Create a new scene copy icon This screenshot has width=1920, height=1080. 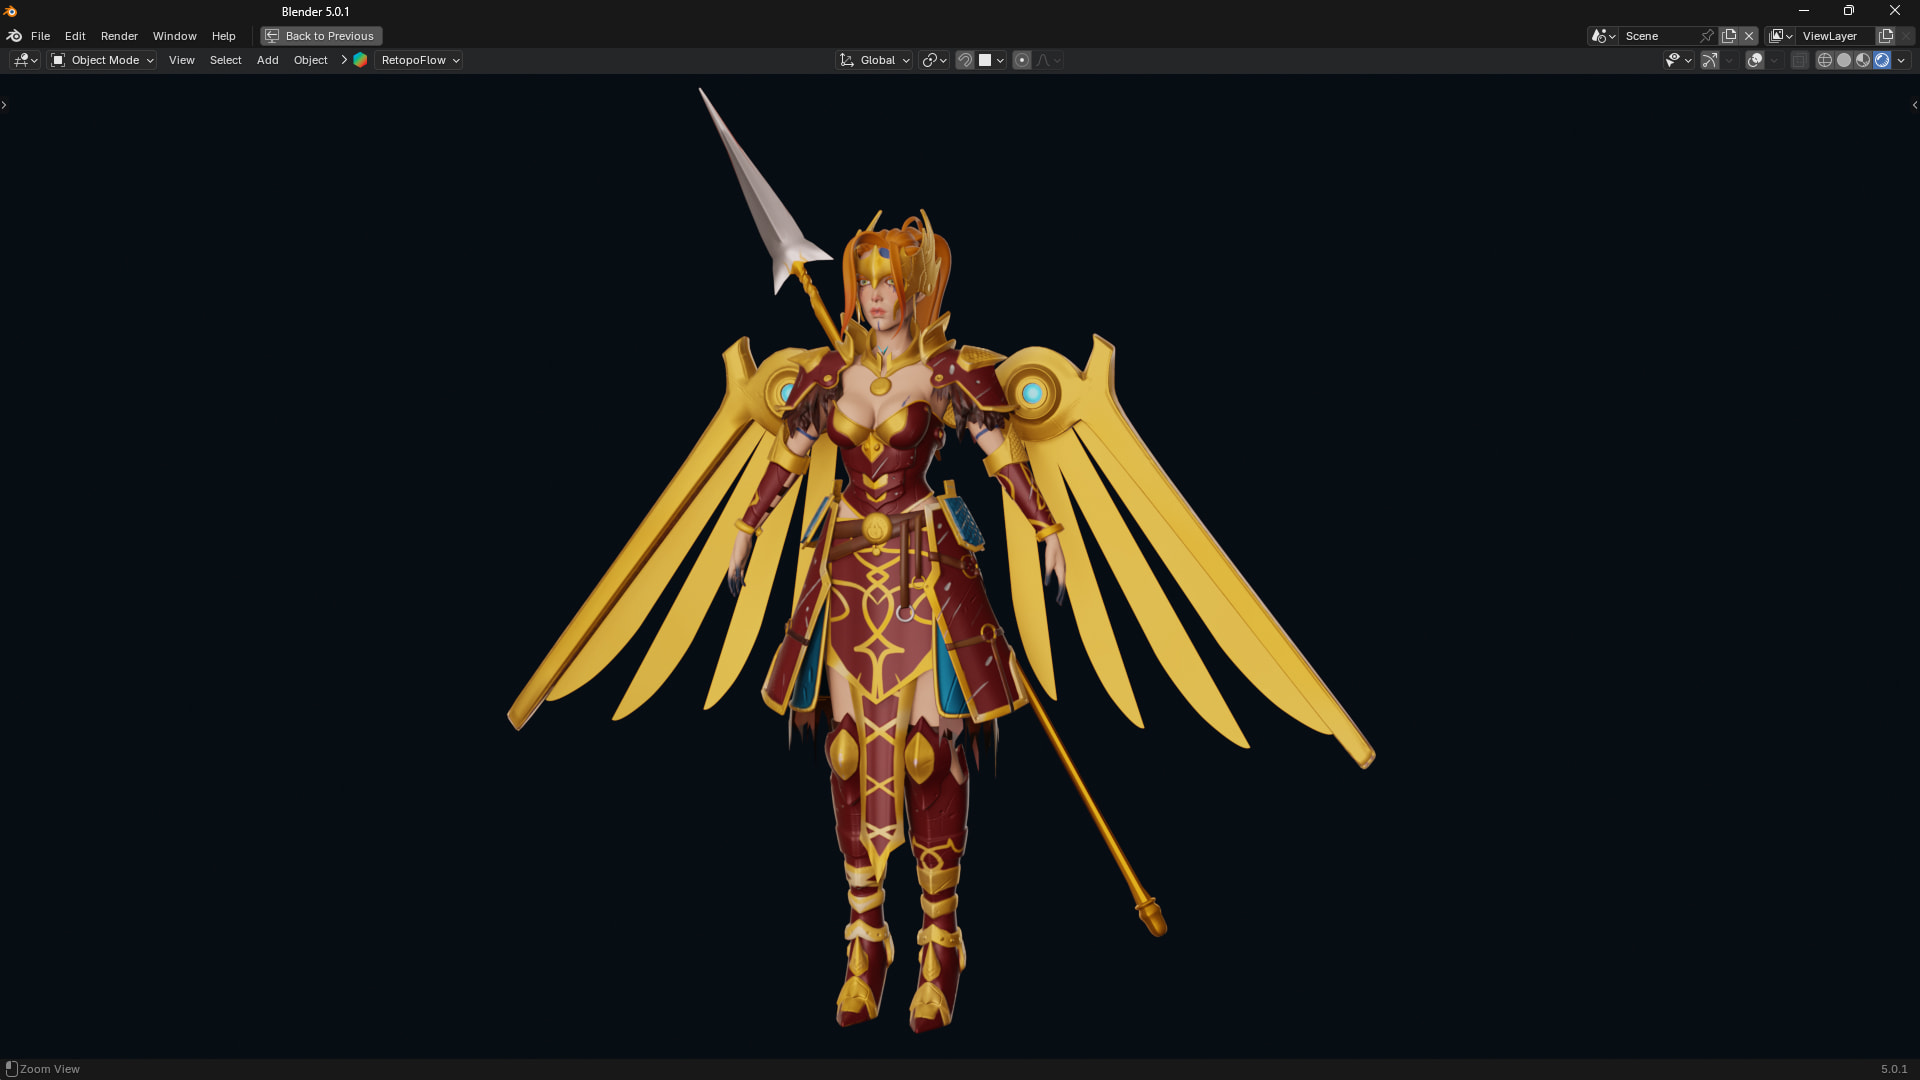point(1729,36)
